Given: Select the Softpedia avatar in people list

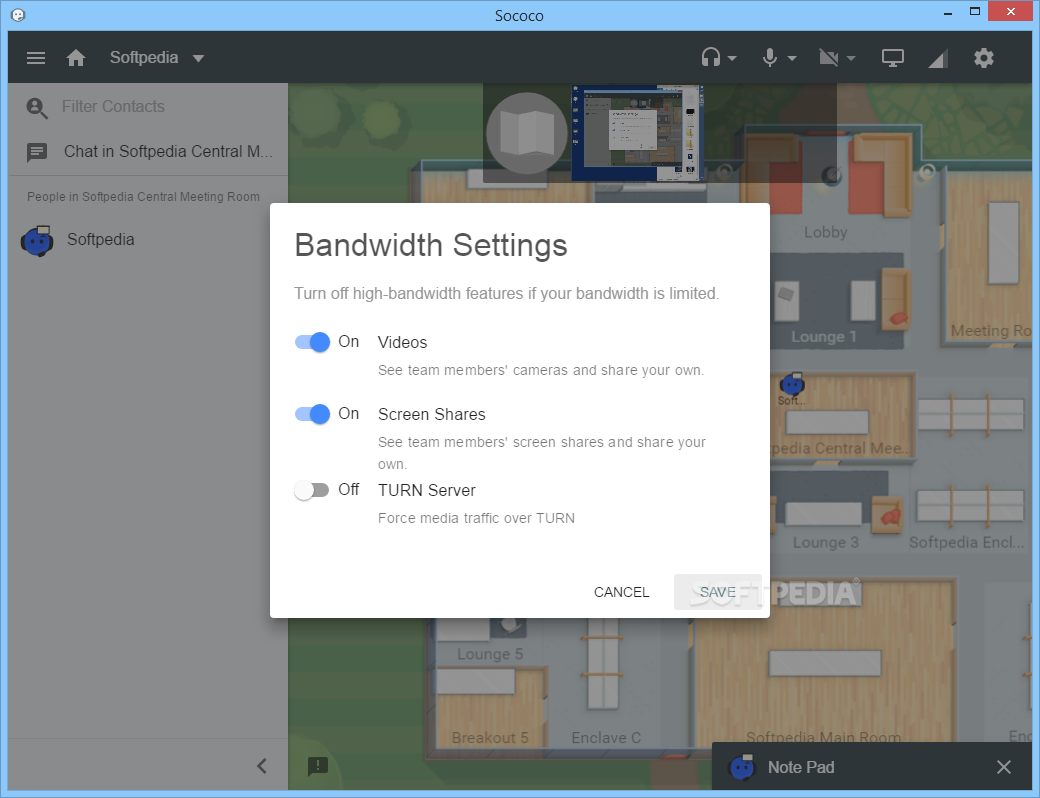Looking at the screenshot, I should (37, 240).
